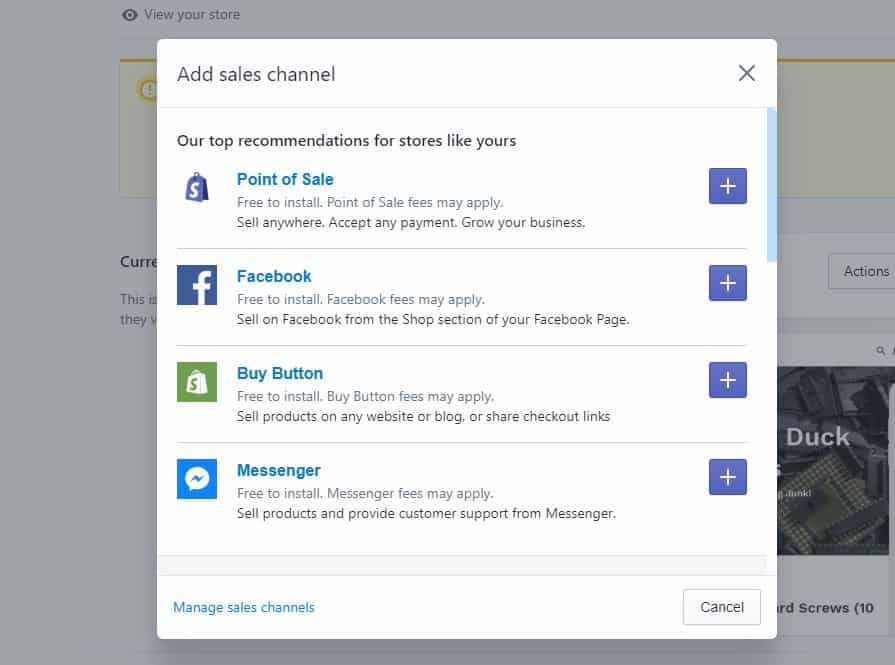Click the 'Our top recommendations for stores like yours' heading
The width and height of the screenshot is (895, 665).
(x=346, y=140)
